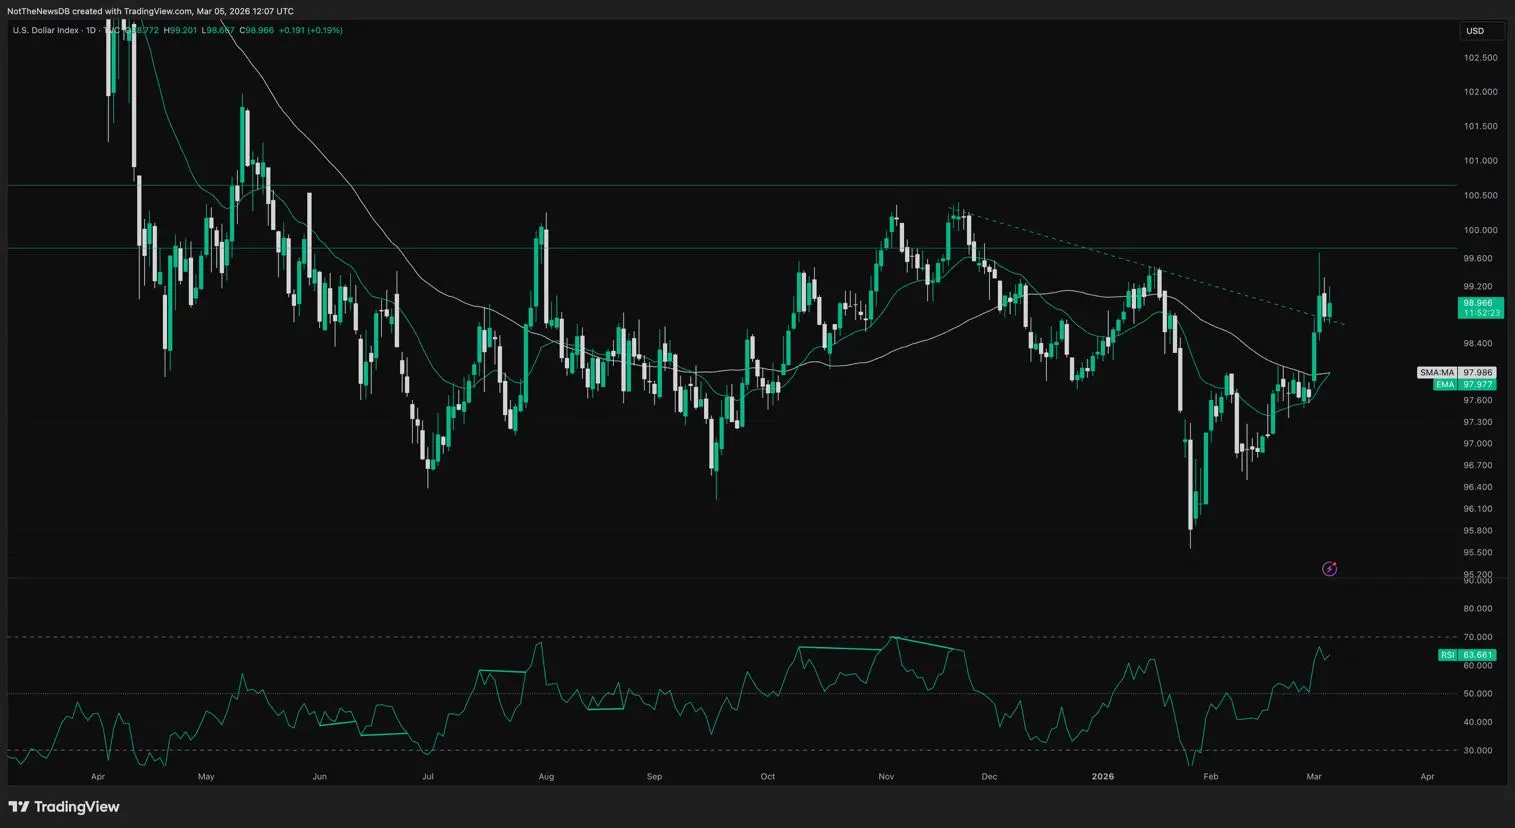The height and width of the screenshot is (828, 1515).
Task: Click the +0.191 (+0.19%) change value
Action: [x=311, y=31]
